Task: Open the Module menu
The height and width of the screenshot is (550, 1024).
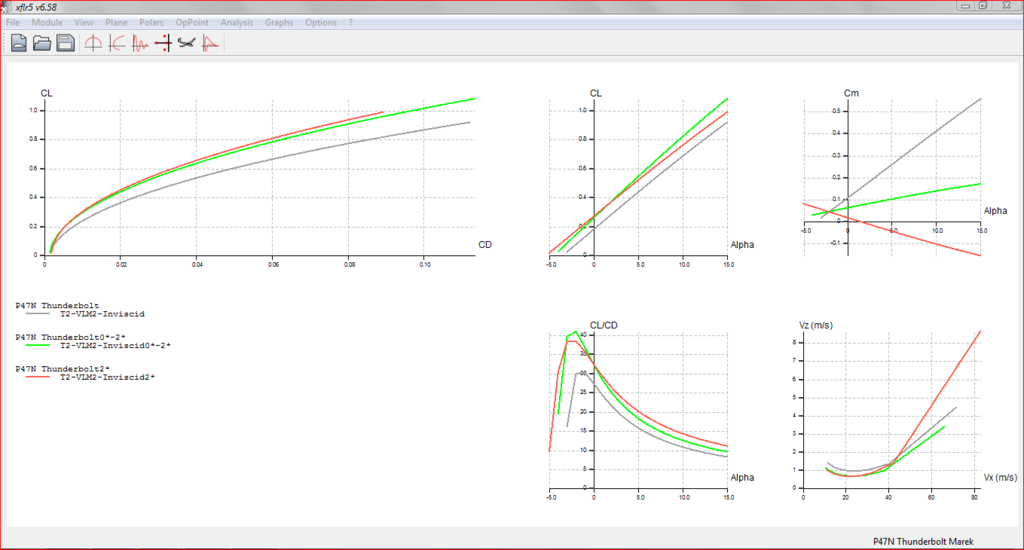Action: (46, 22)
